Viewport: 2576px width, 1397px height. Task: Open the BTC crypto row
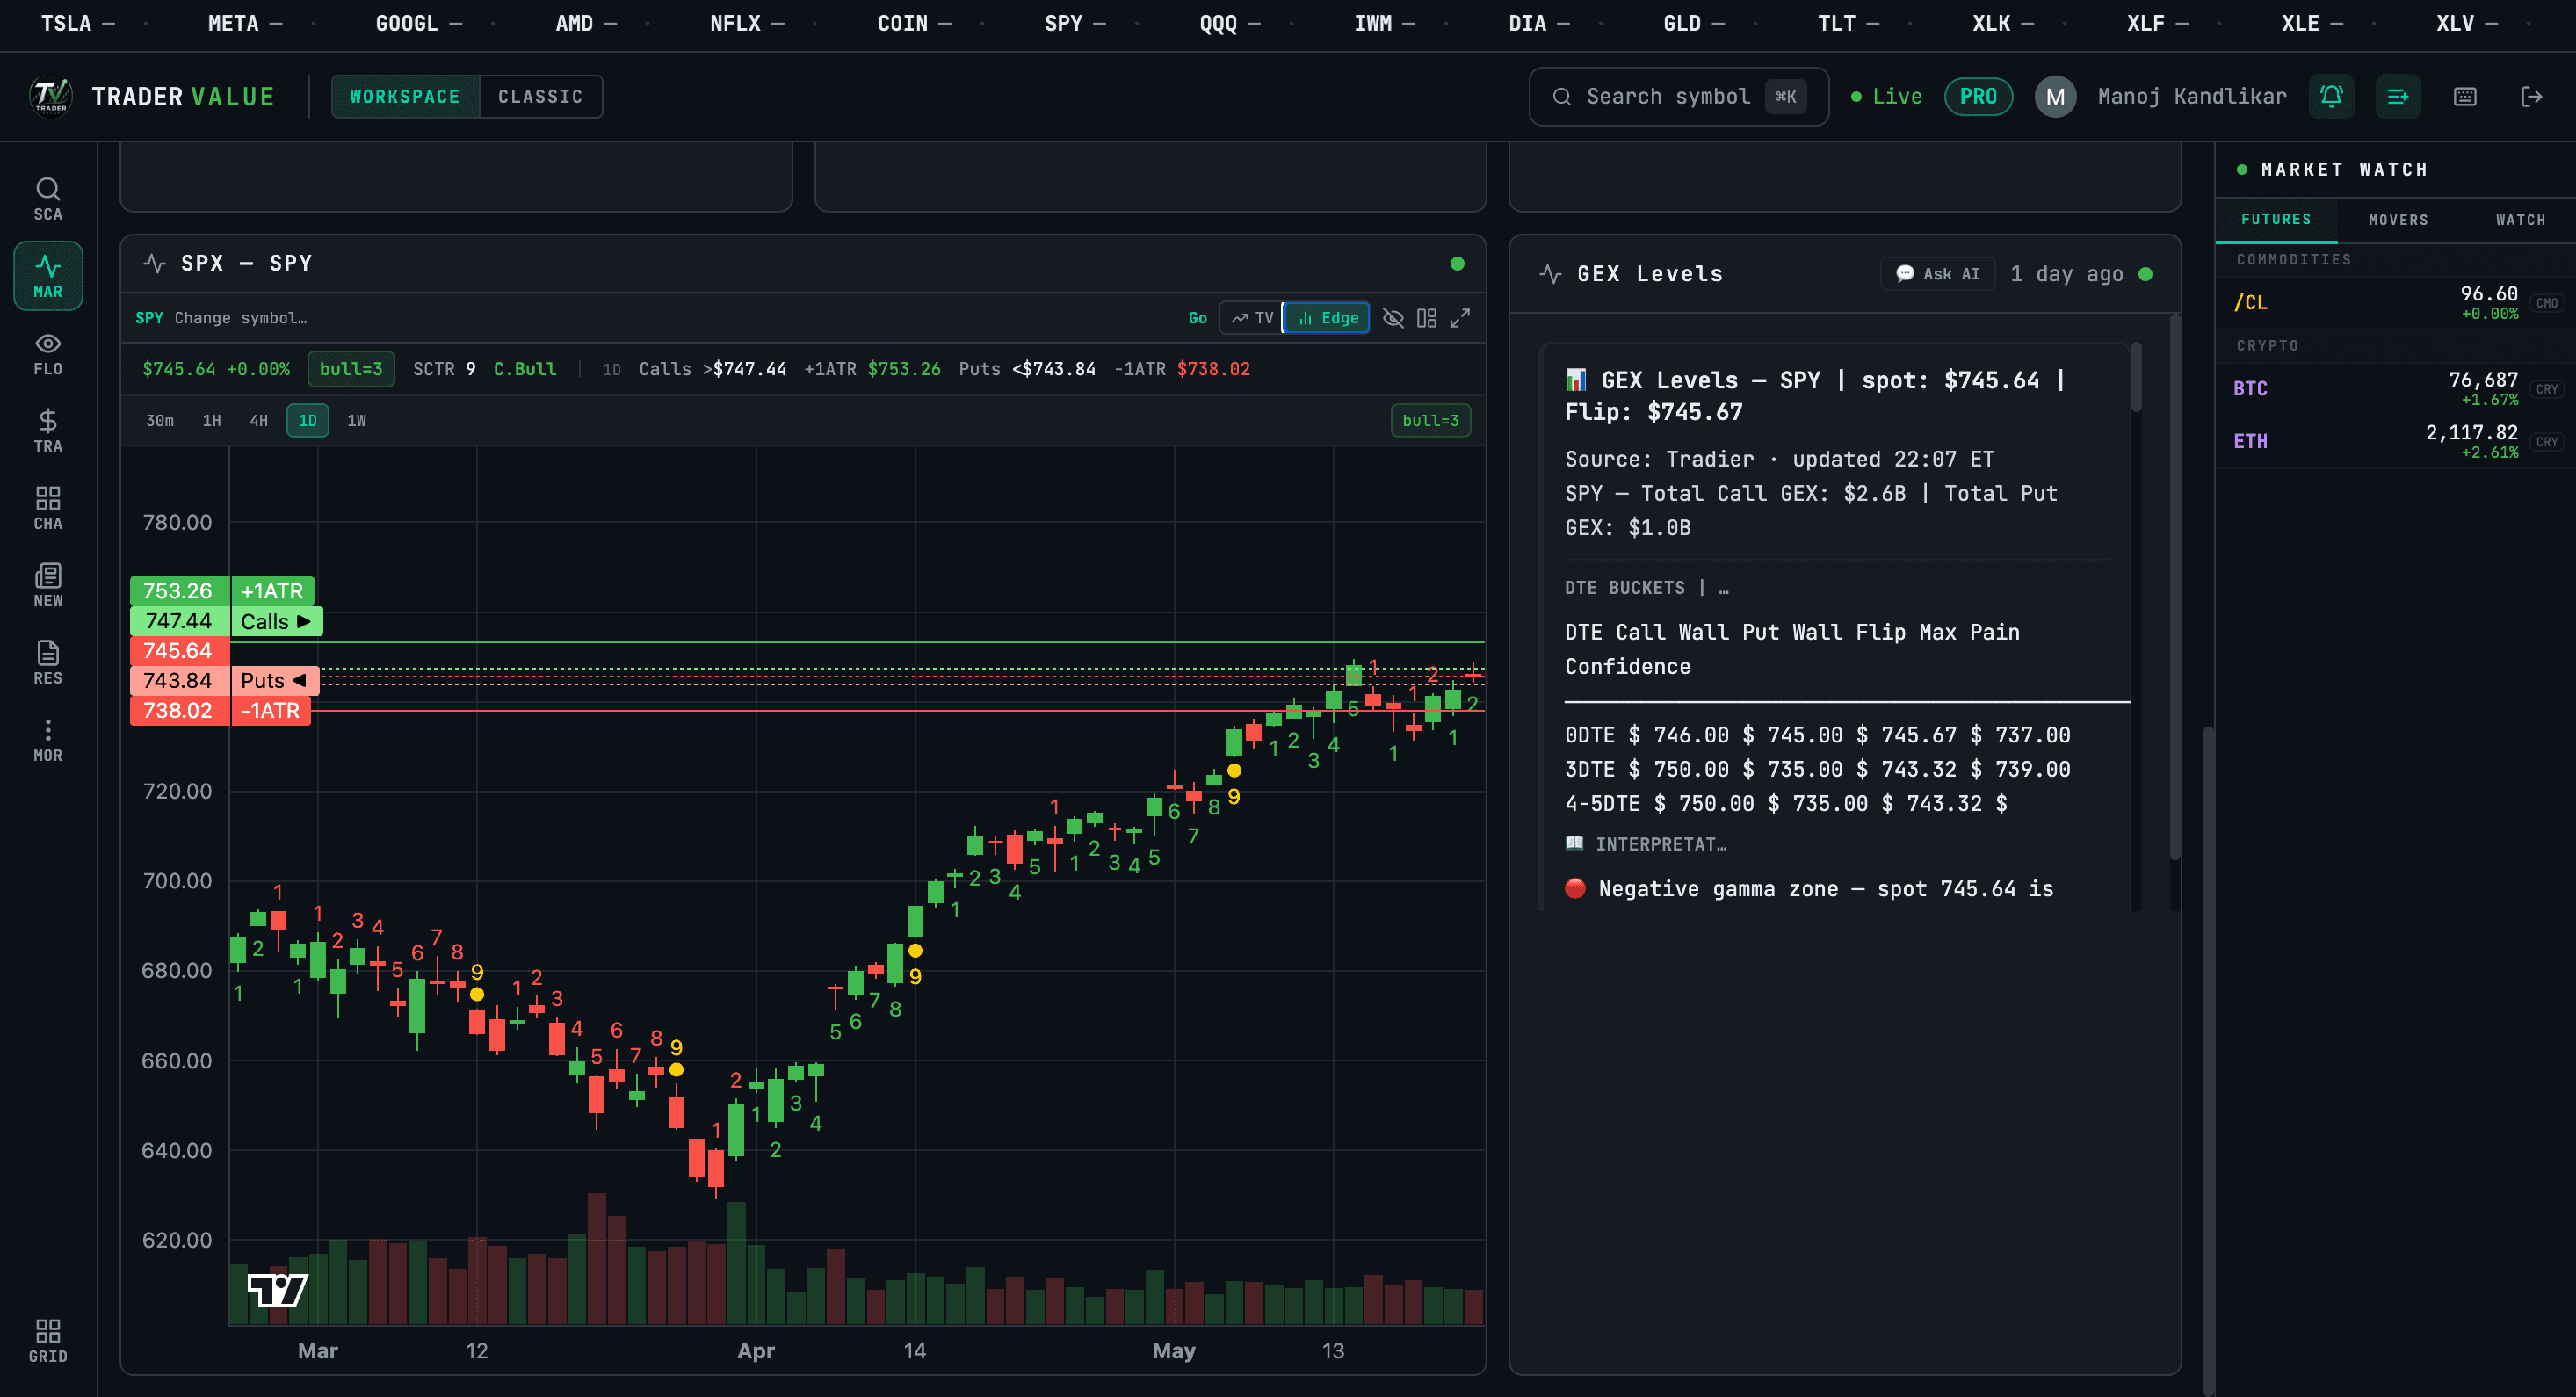coord(2396,389)
